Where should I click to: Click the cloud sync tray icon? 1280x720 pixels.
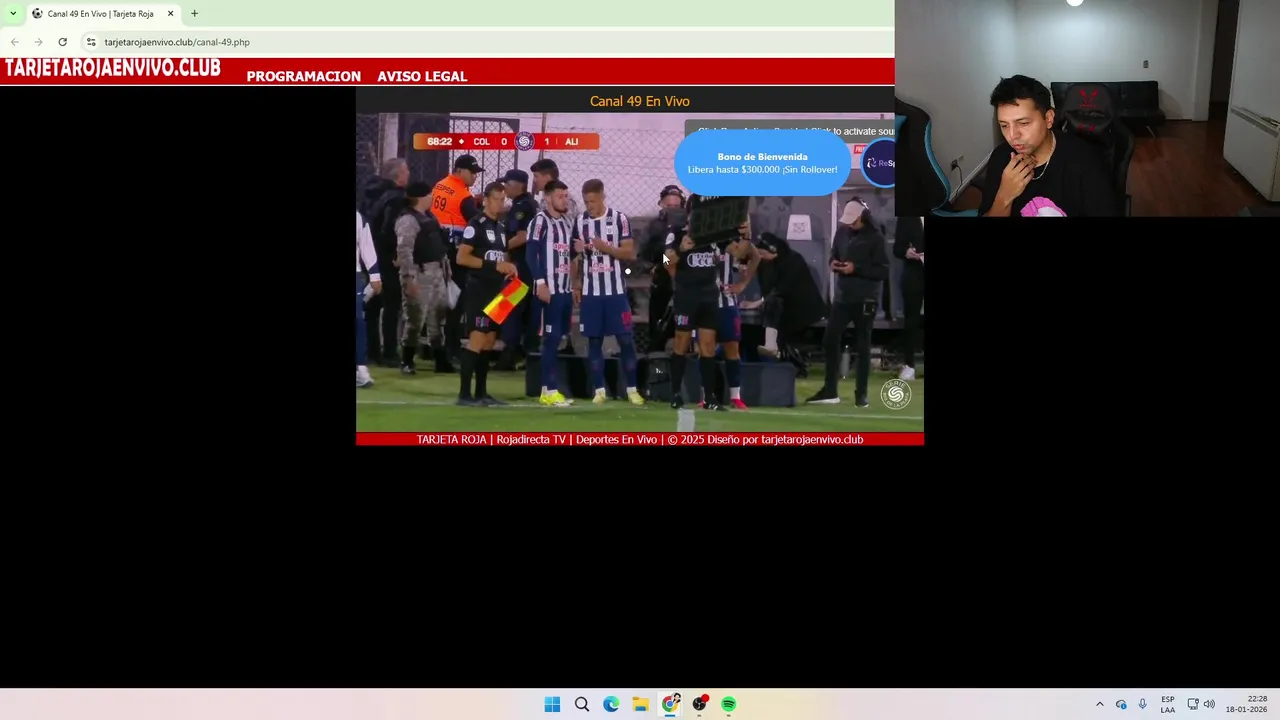(1121, 704)
